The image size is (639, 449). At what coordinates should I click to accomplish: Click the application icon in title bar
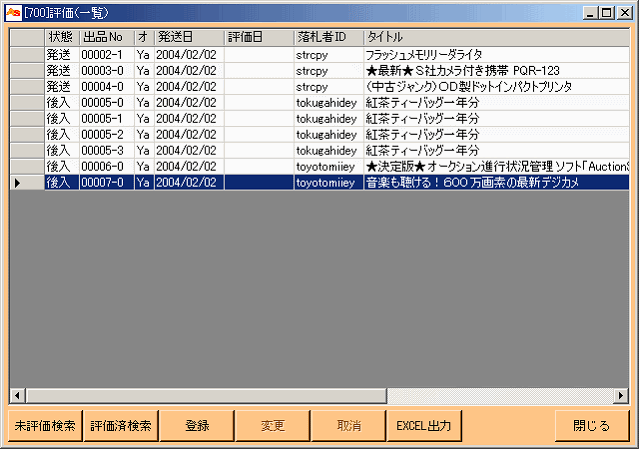(13, 13)
